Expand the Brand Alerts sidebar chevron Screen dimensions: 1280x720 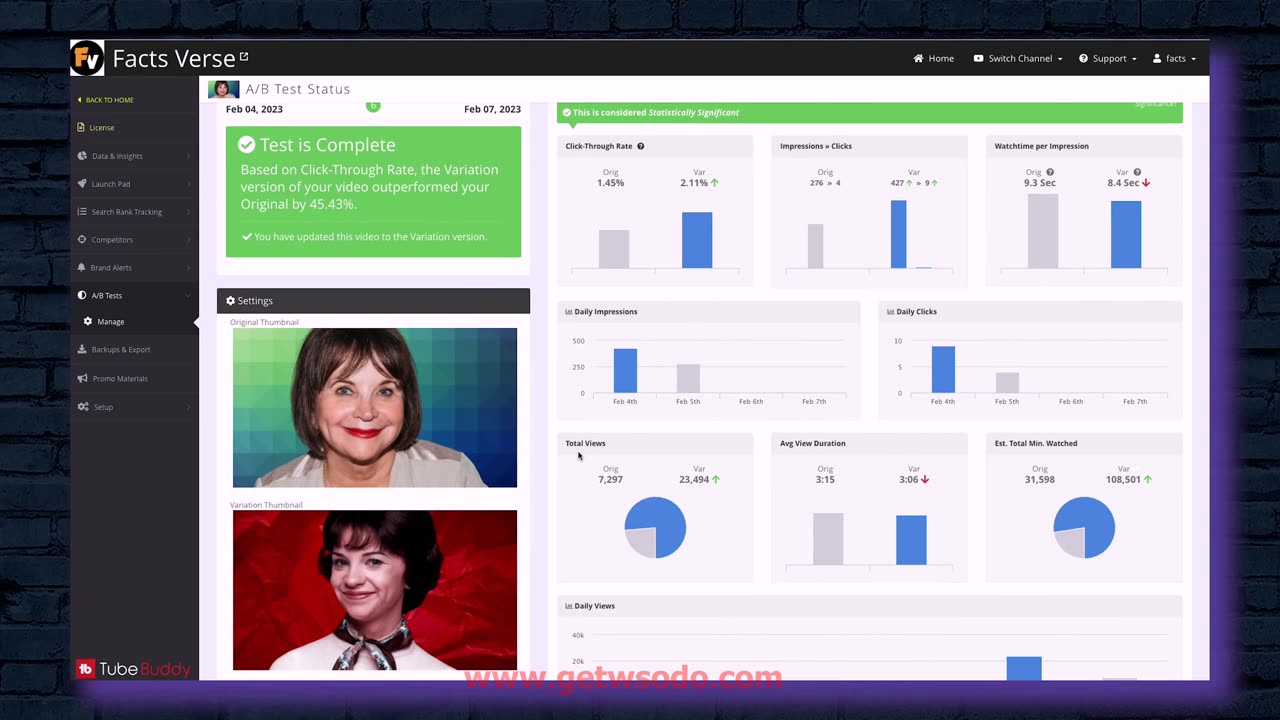pyautogui.click(x=188, y=268)
